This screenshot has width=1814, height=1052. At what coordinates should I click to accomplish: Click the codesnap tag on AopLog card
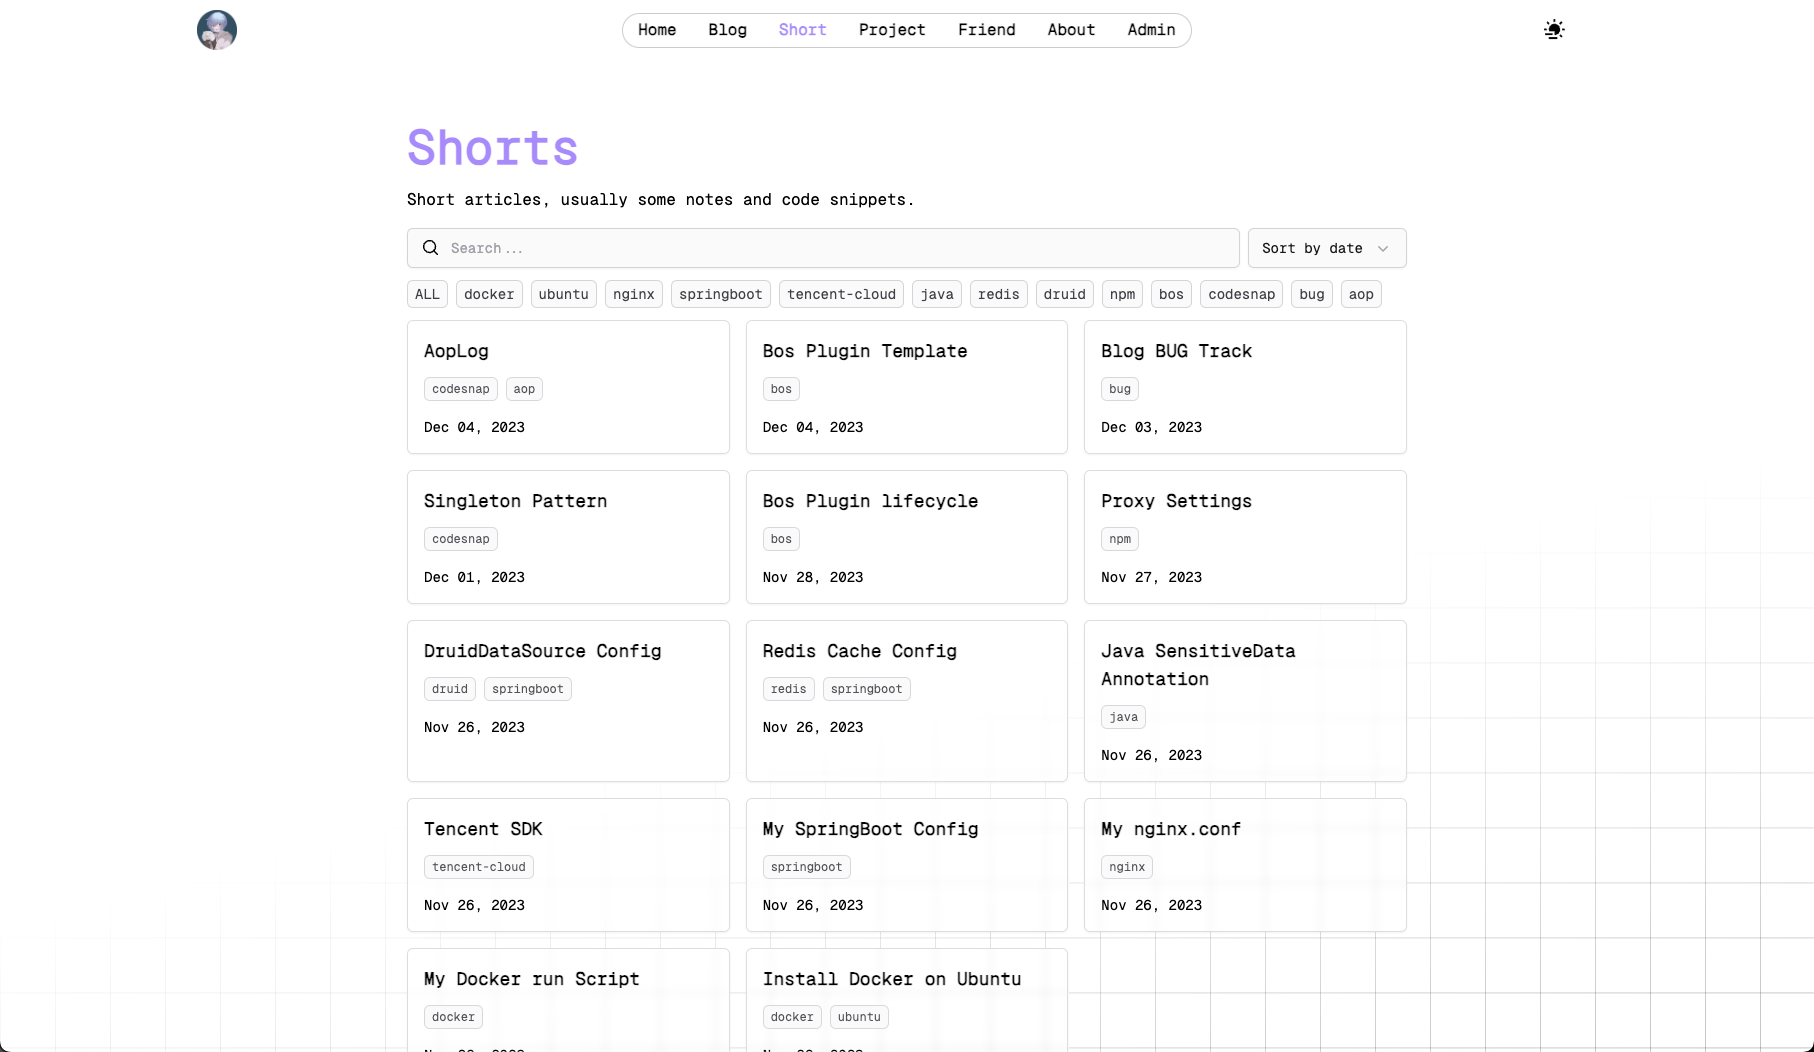(x=461, y=389)
